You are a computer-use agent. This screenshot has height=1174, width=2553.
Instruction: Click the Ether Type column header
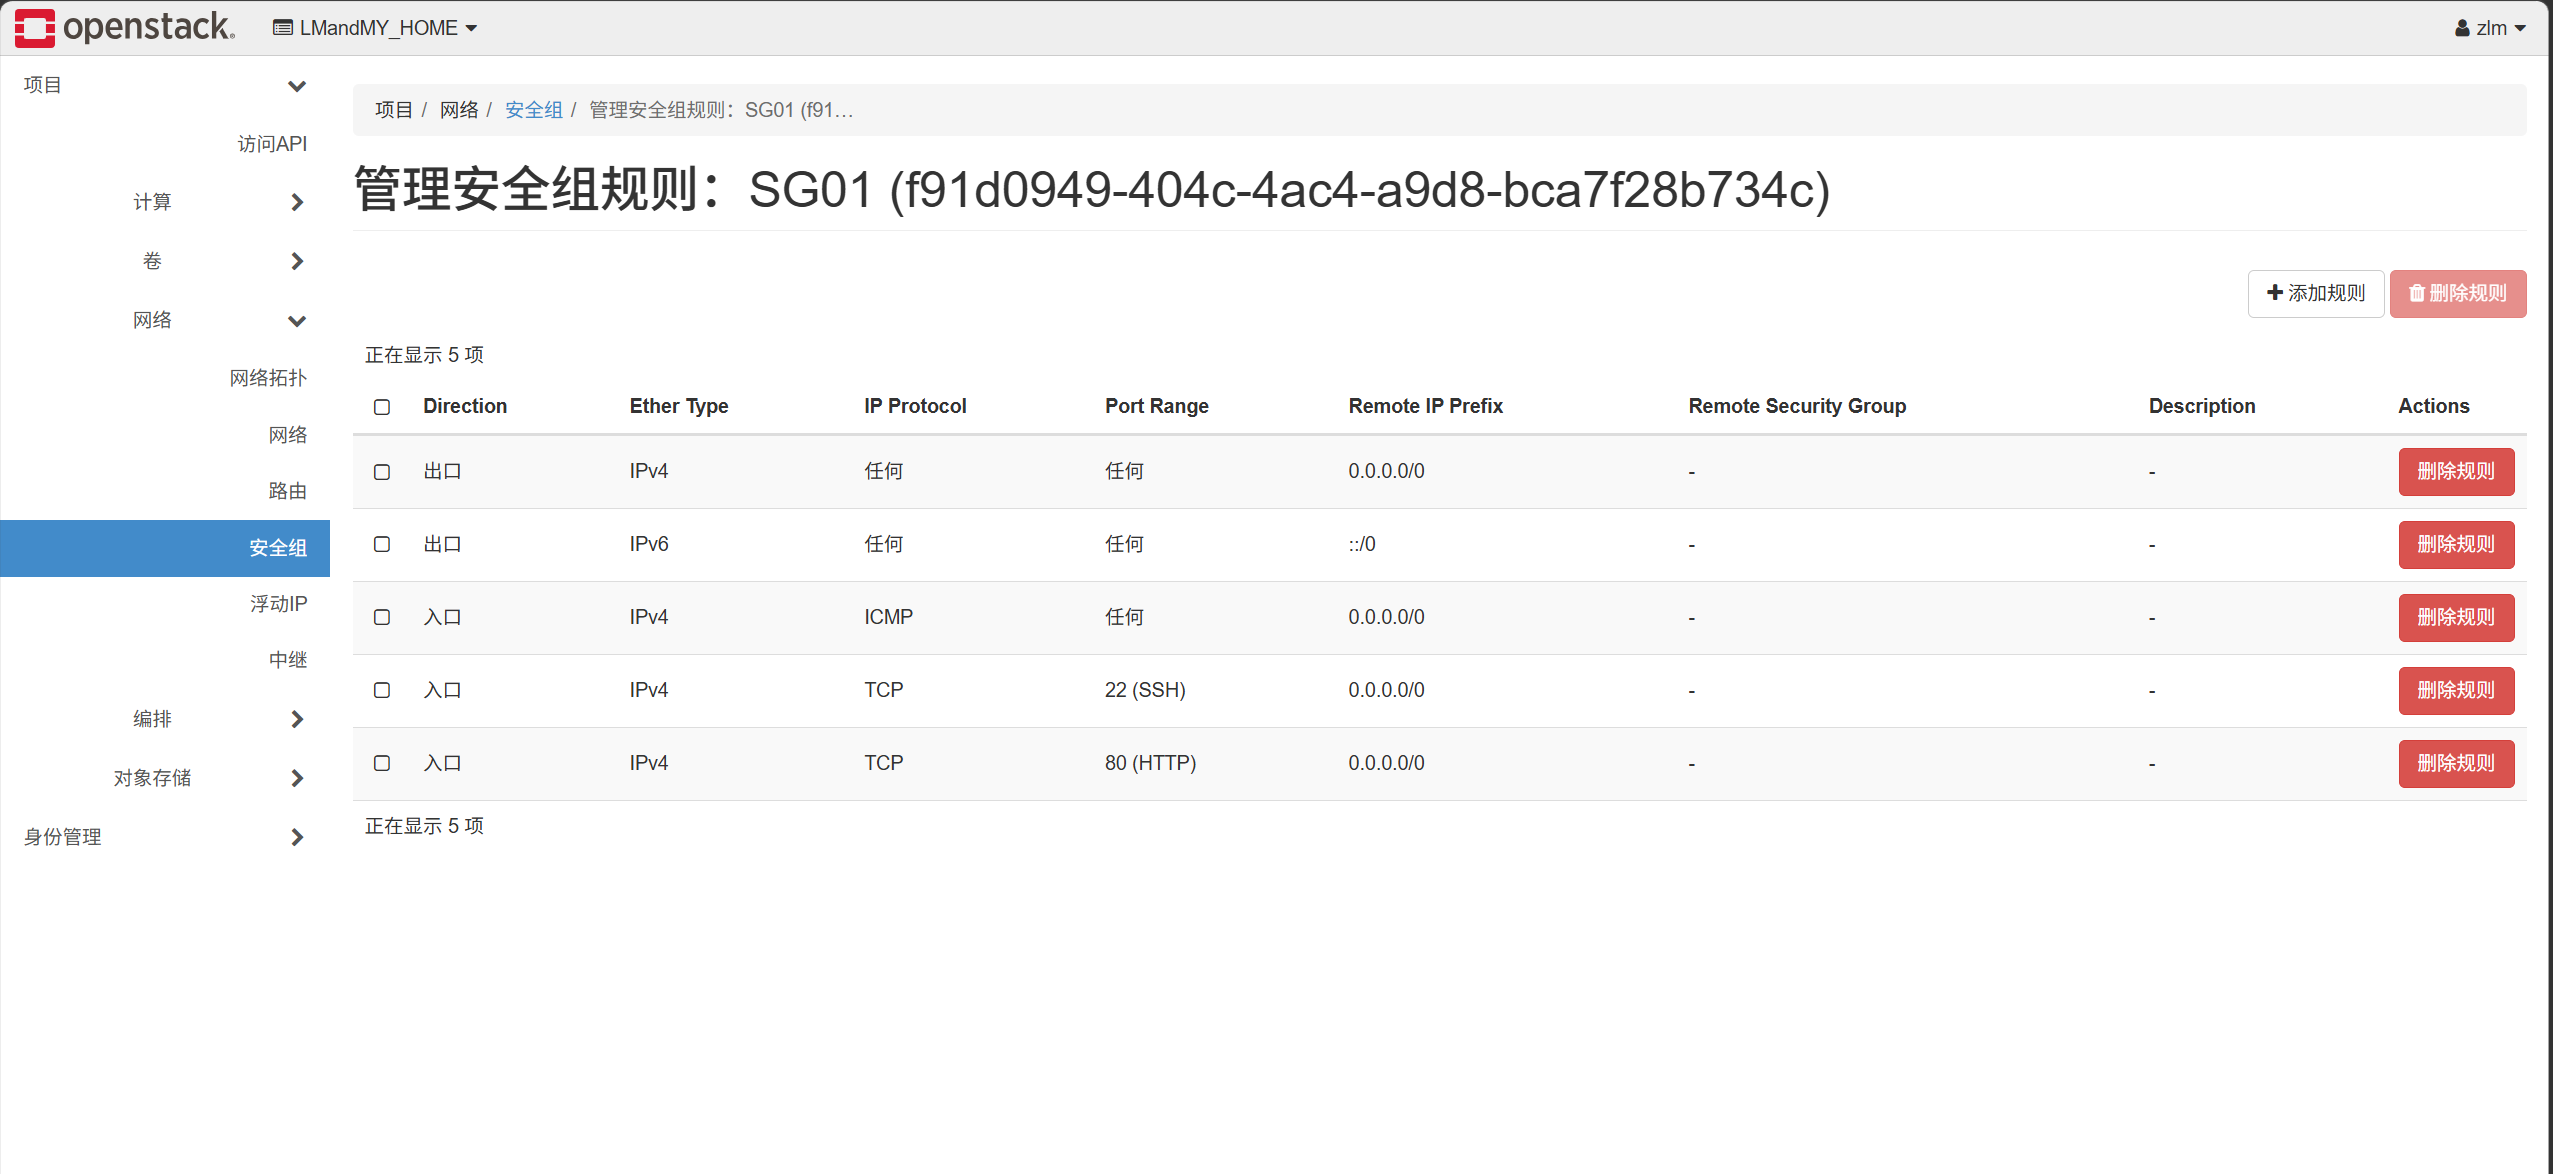tap(679, 406)
